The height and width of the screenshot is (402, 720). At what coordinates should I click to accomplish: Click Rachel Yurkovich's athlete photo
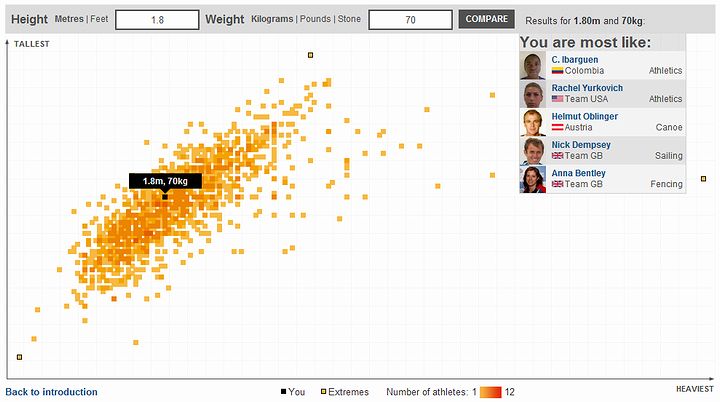pyautogui.click(x=533, y=94)
